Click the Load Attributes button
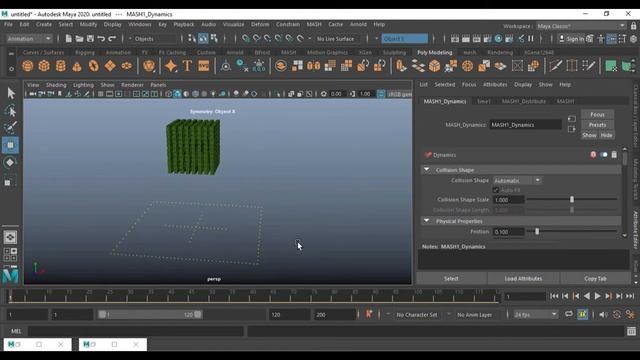Image resolution: width=640 pixels, height=360 pixels. coord(523,278)
